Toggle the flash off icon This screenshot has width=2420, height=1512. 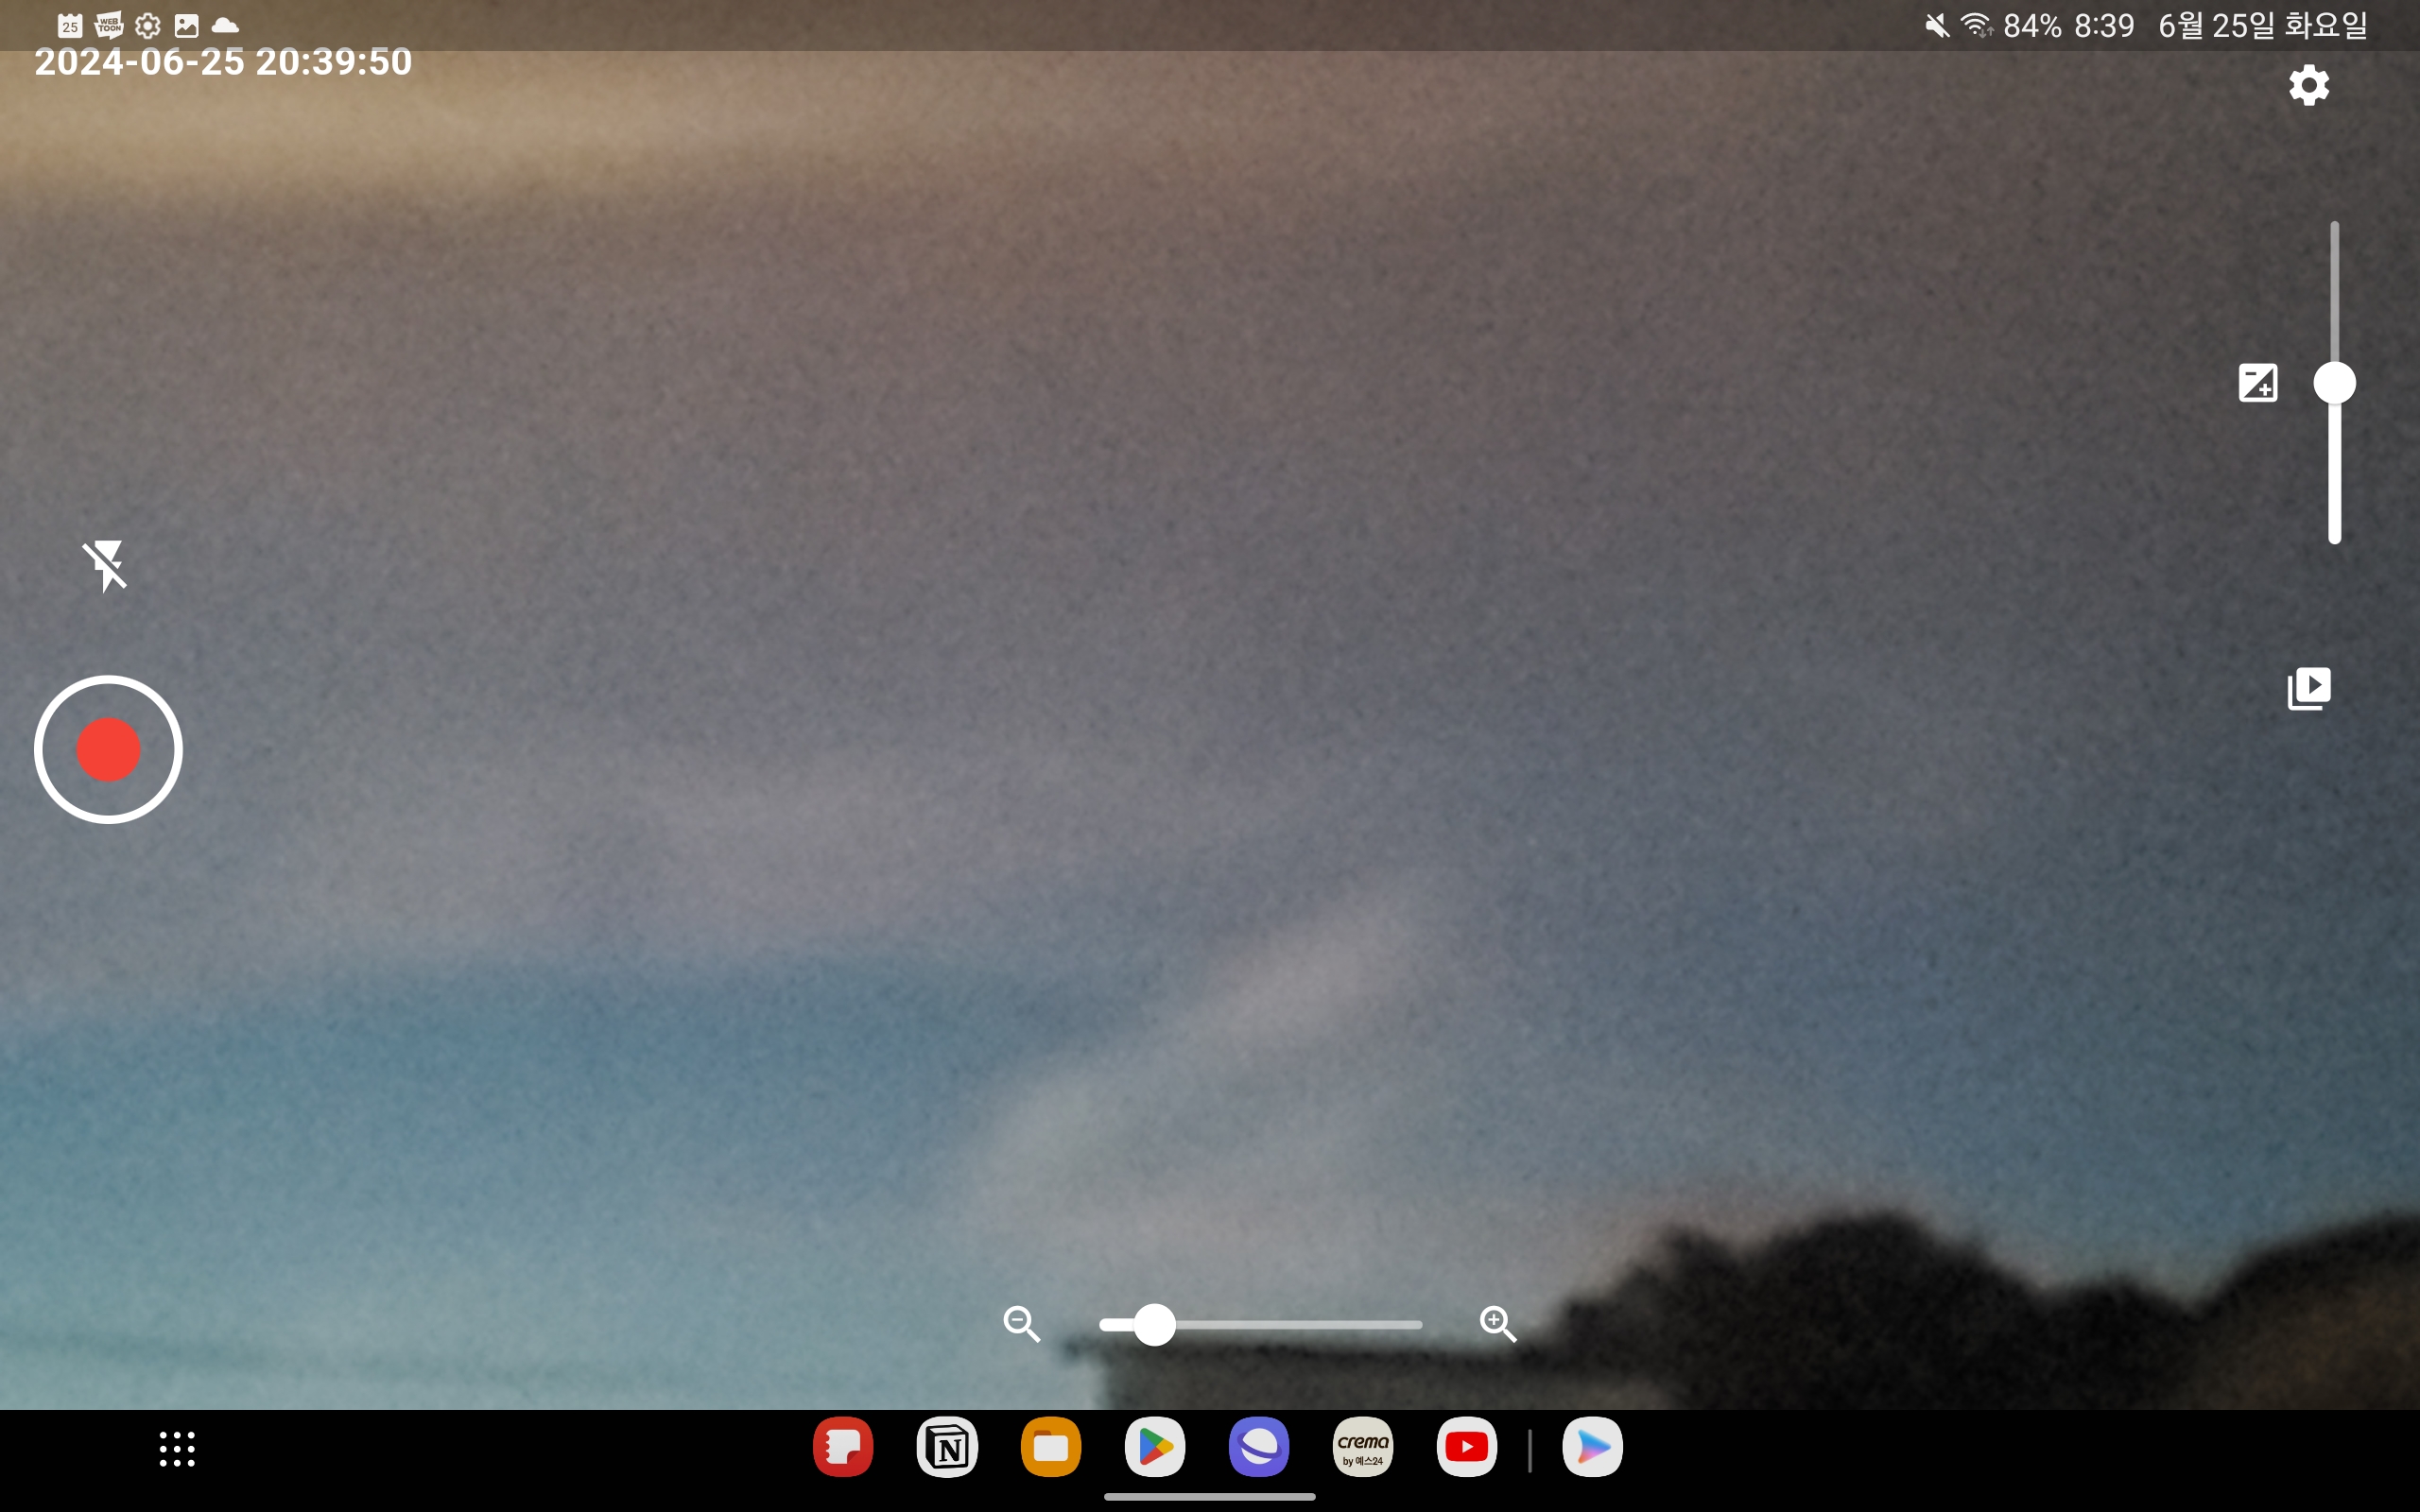(x=105, y=566)
